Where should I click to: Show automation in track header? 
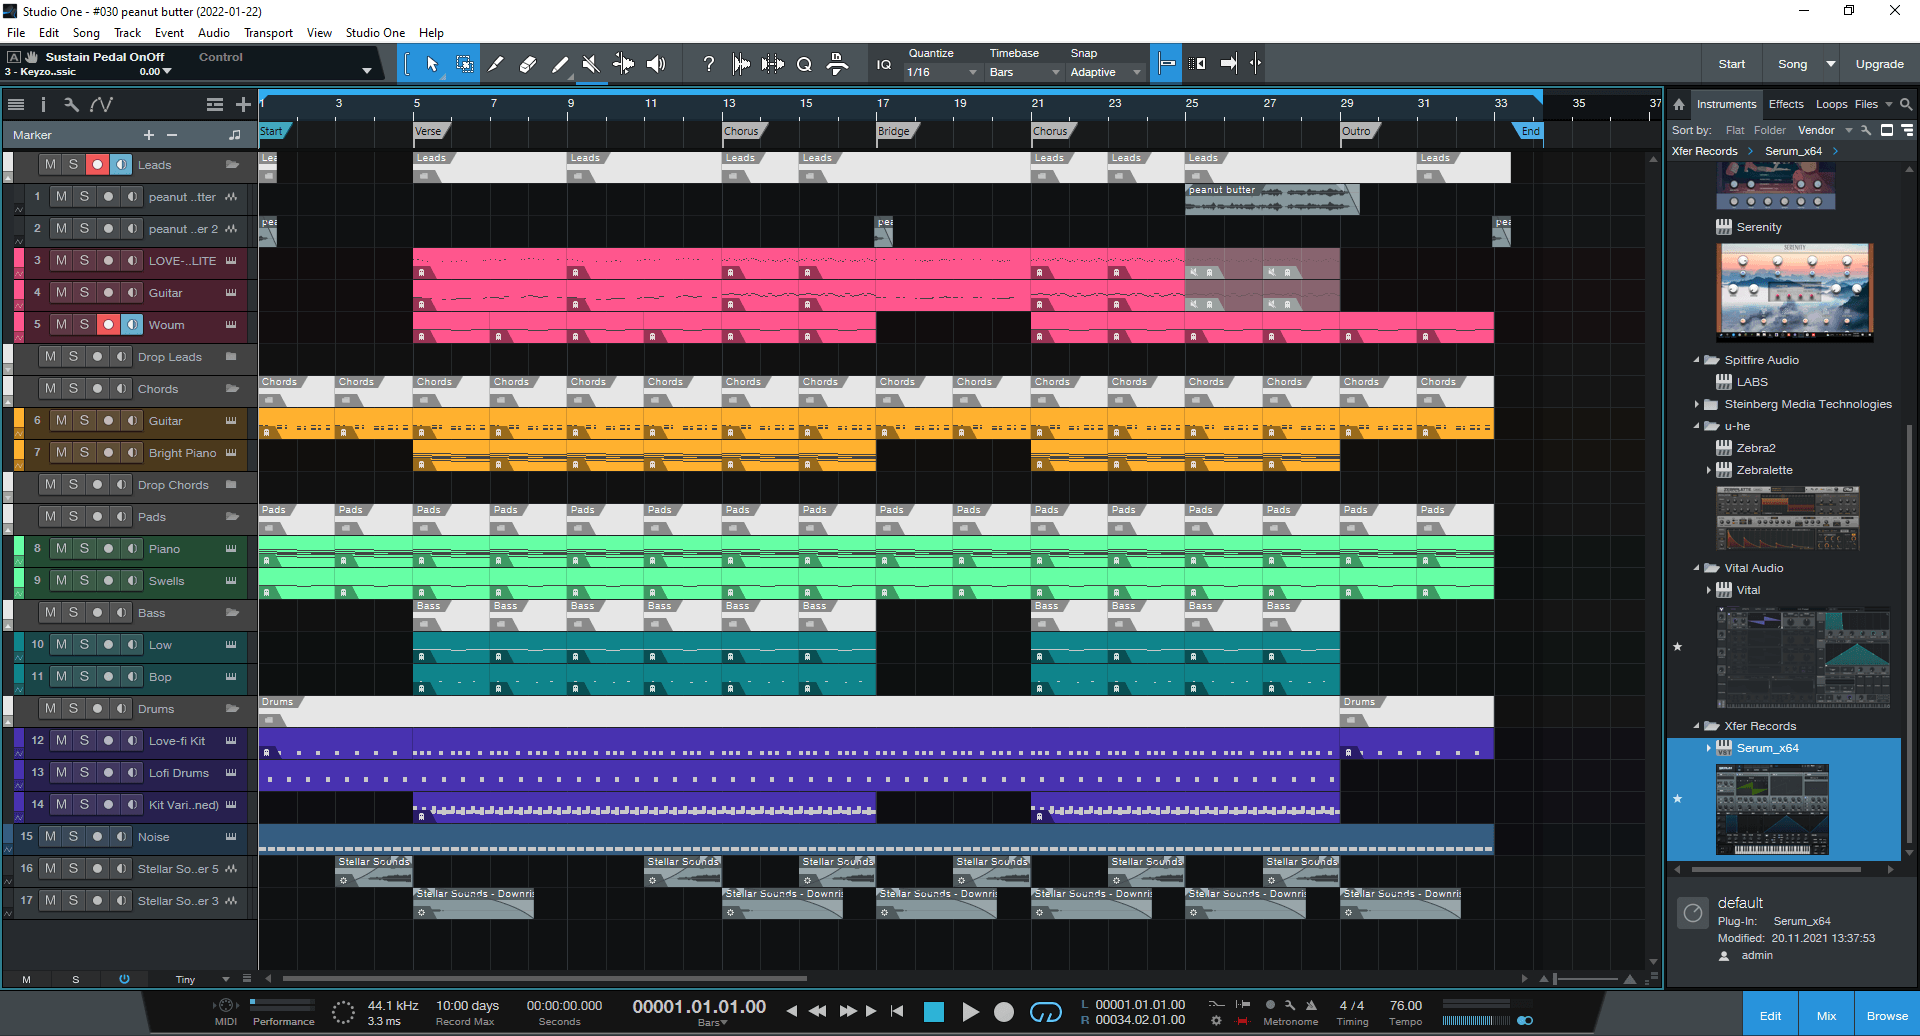point(101,104)
